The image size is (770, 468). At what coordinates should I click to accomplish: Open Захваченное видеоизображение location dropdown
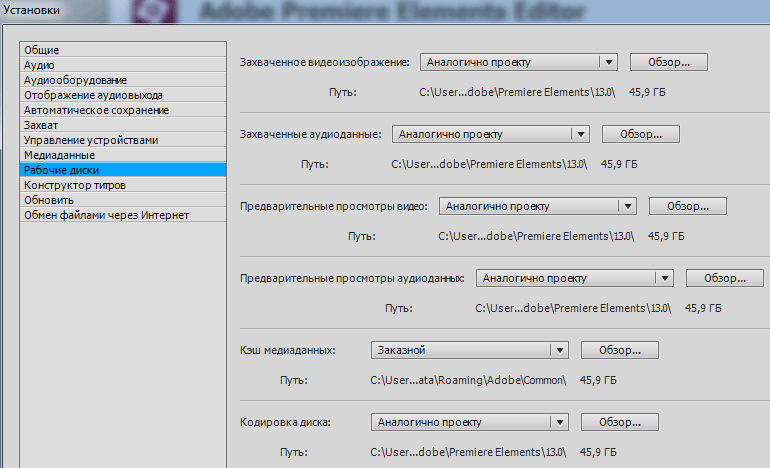pyautogui.click(x=519, y=62)
